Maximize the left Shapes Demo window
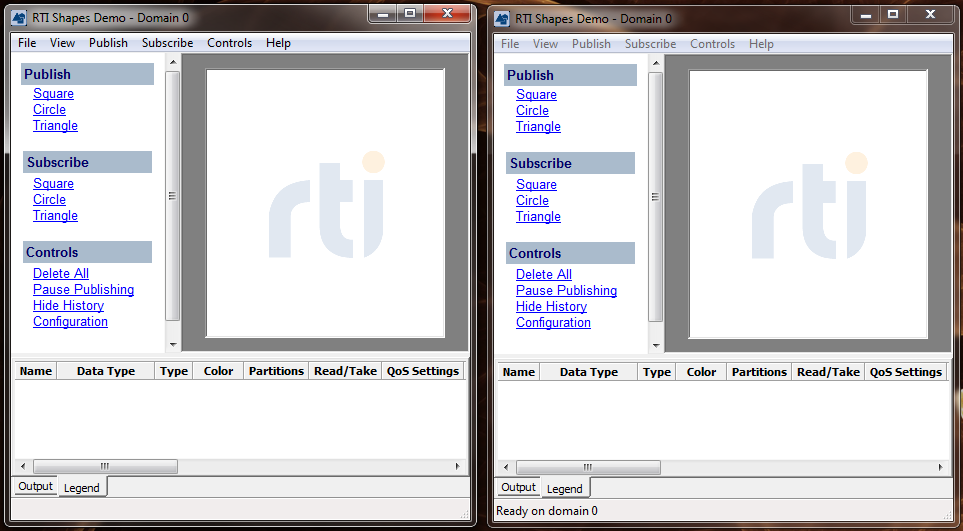The height and width of the screenshot is (531, 963). point(410,14)
